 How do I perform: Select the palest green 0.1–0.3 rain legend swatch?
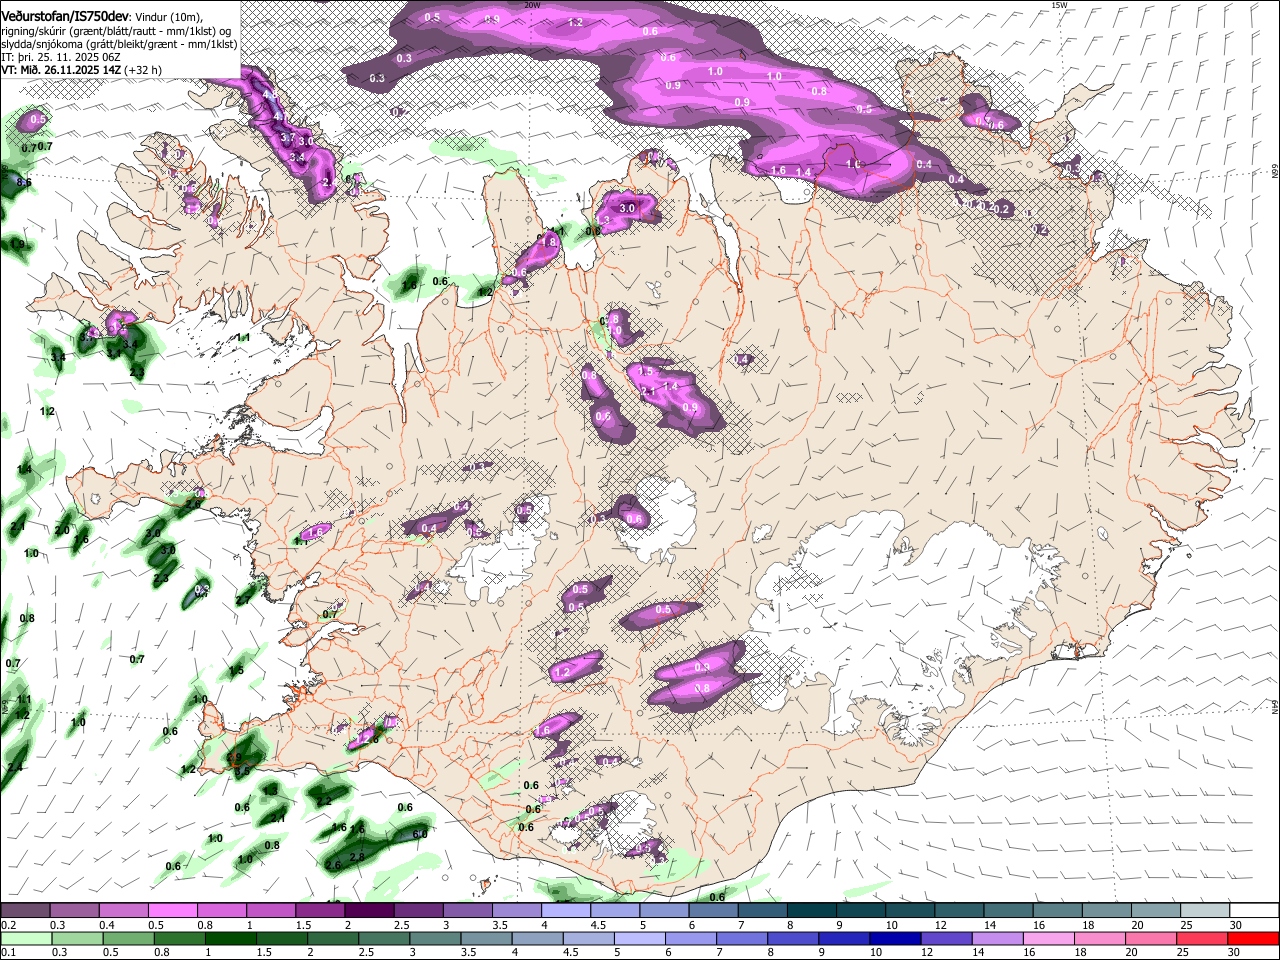25,939
